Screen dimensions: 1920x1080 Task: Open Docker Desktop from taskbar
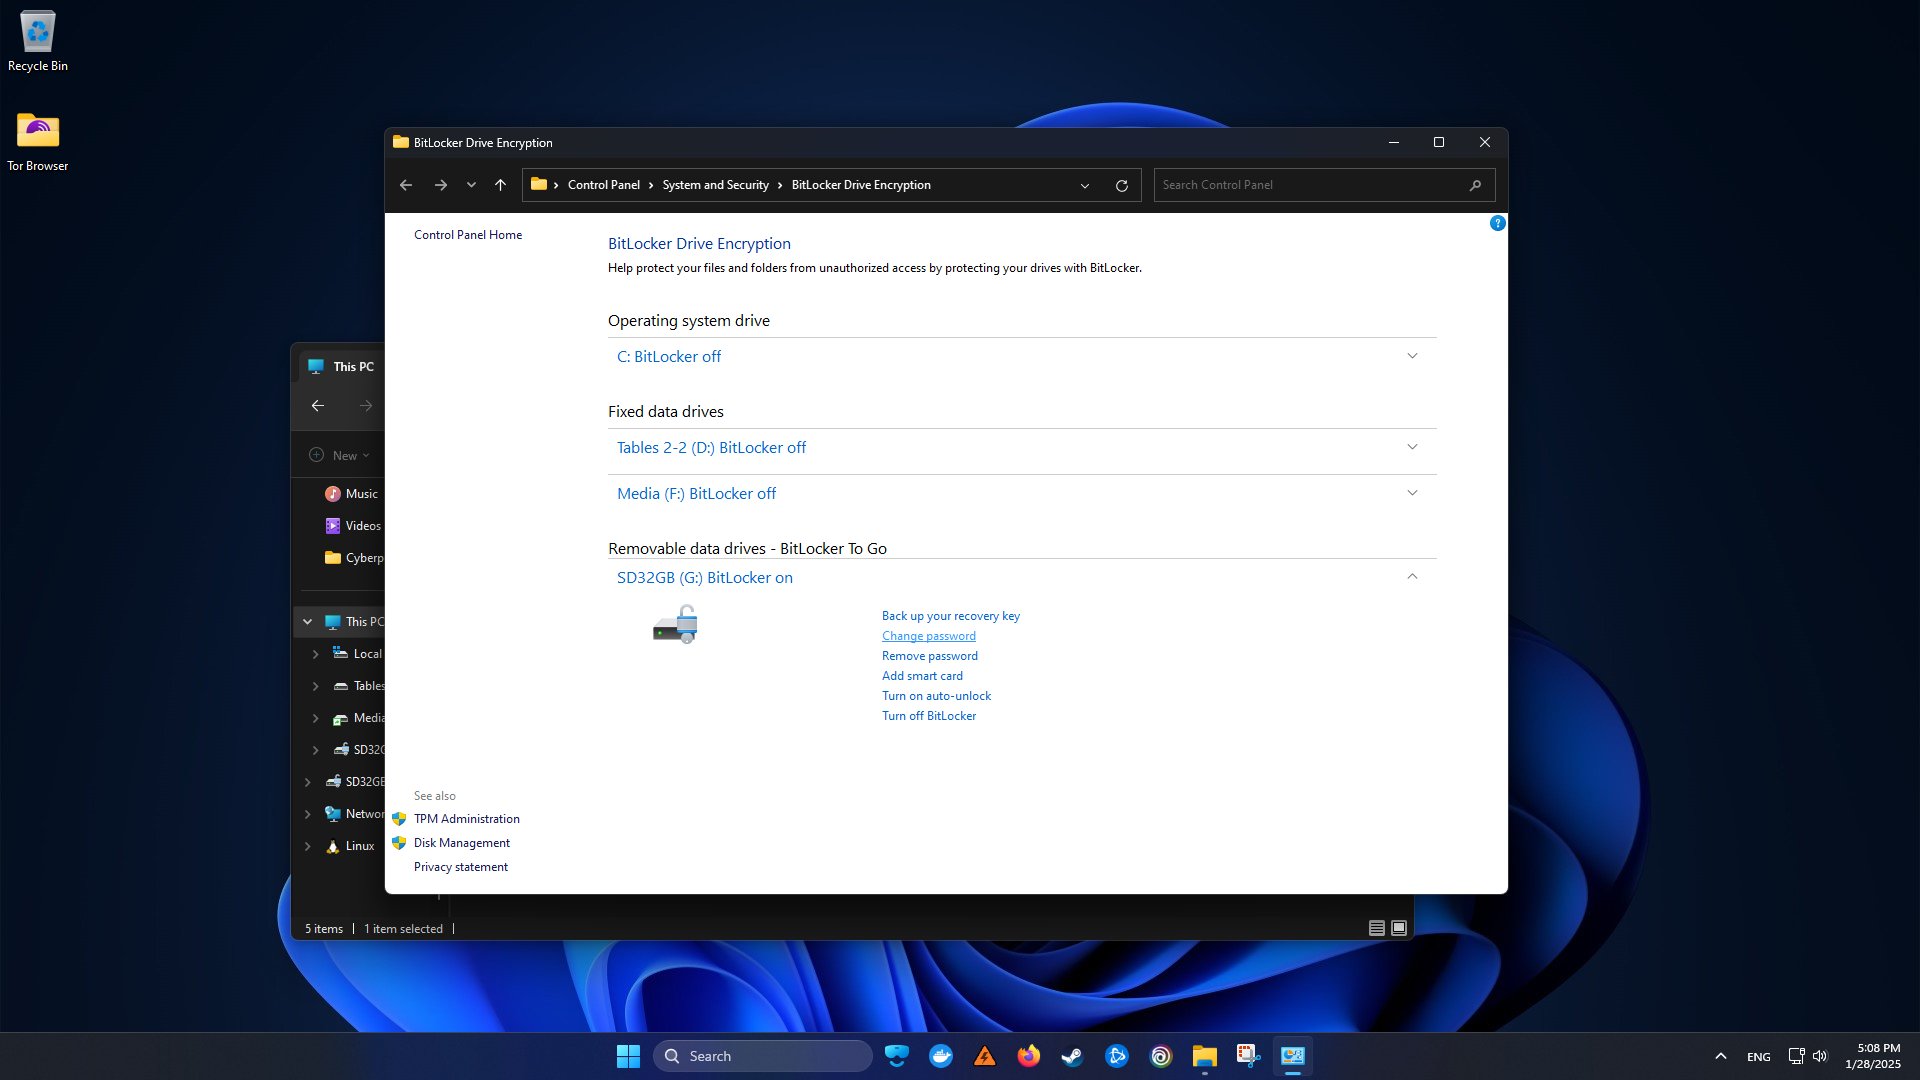tap(941, 1056)
